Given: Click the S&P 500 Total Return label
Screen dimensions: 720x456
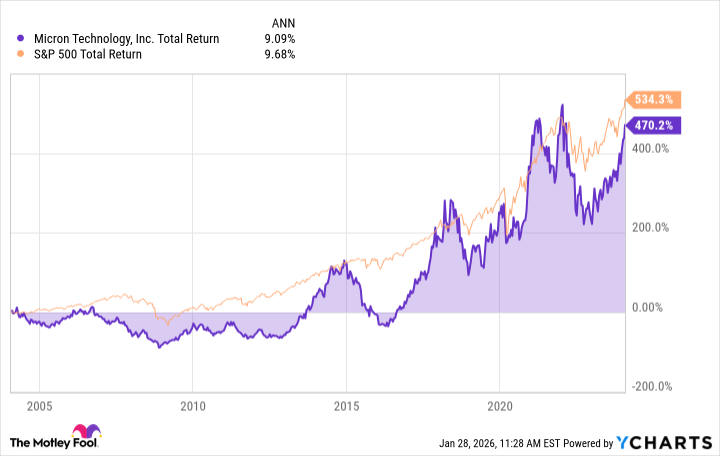Looking at the screenshot, I should (88, 54).
